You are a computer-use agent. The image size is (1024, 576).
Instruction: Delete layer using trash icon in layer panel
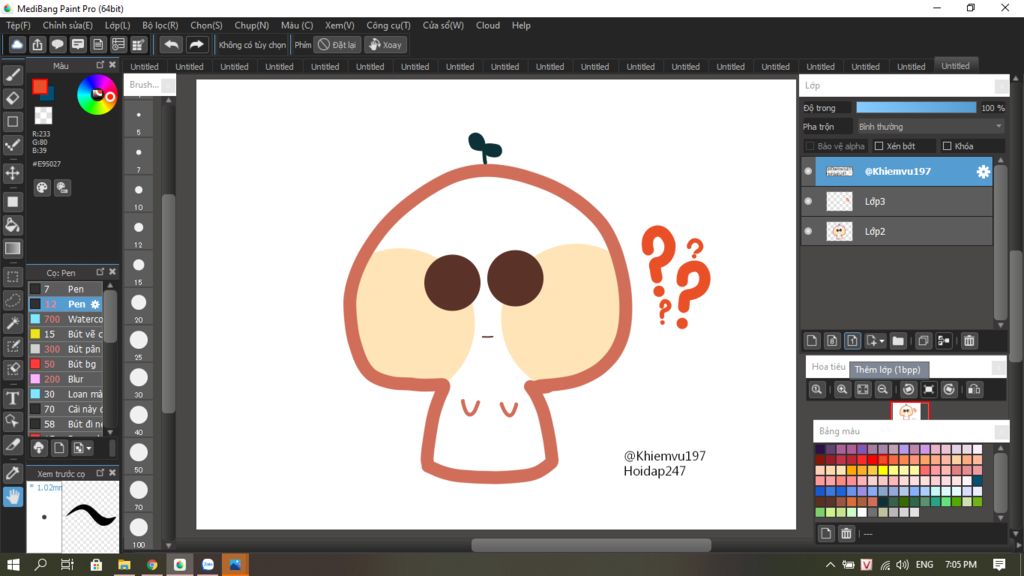coord(969,341)
